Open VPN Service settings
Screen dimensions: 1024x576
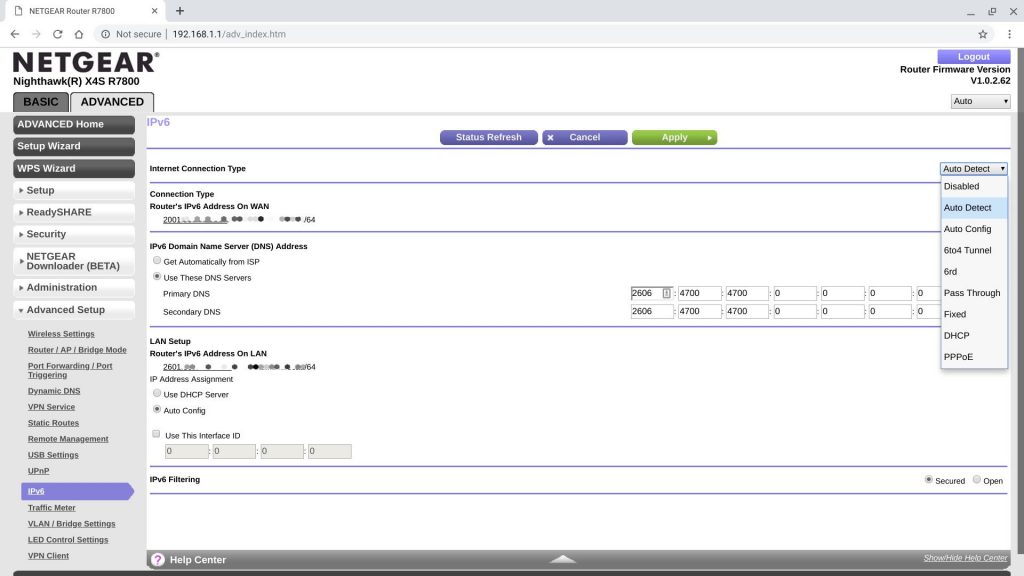51,407
